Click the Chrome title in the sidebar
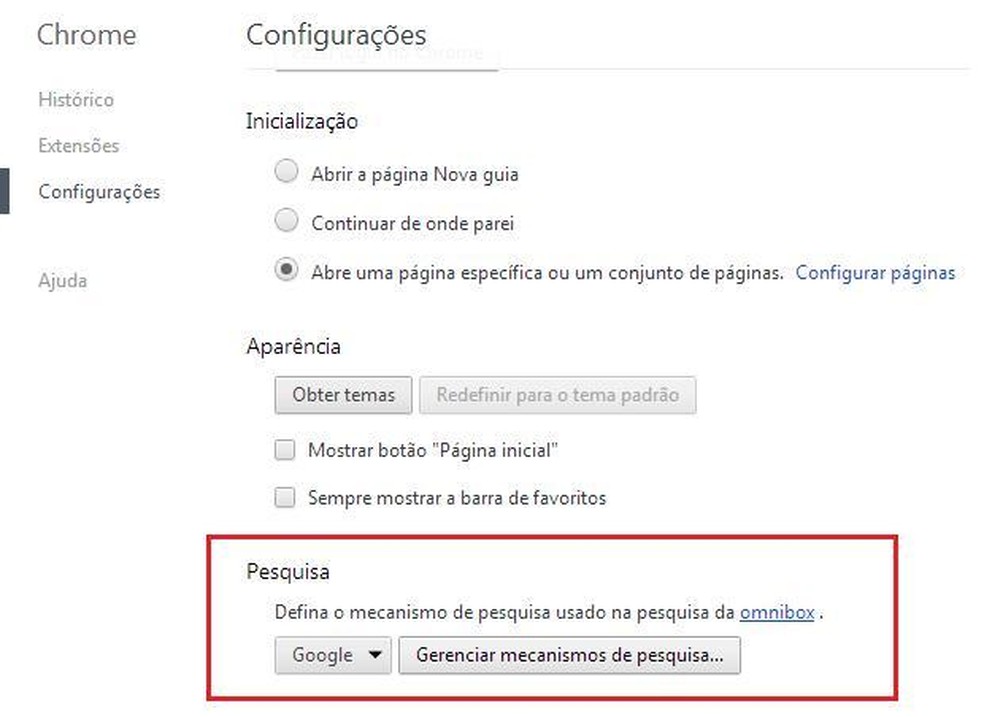Screen dimensions: 984x717 tap(86, 36)
